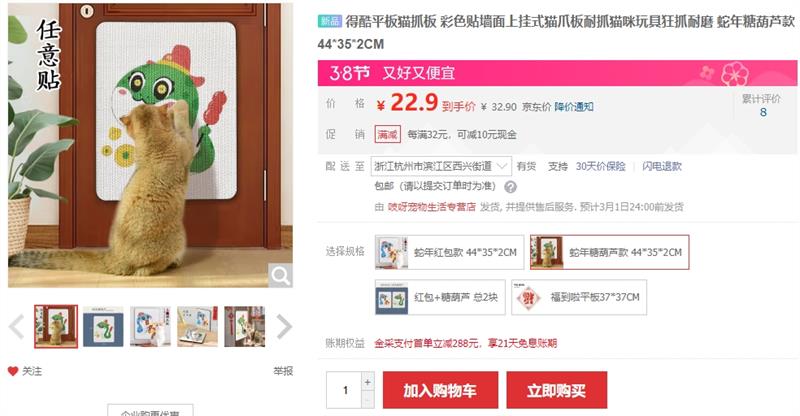
Task: Click 加入购物车 button
Action: coord(440,390)
